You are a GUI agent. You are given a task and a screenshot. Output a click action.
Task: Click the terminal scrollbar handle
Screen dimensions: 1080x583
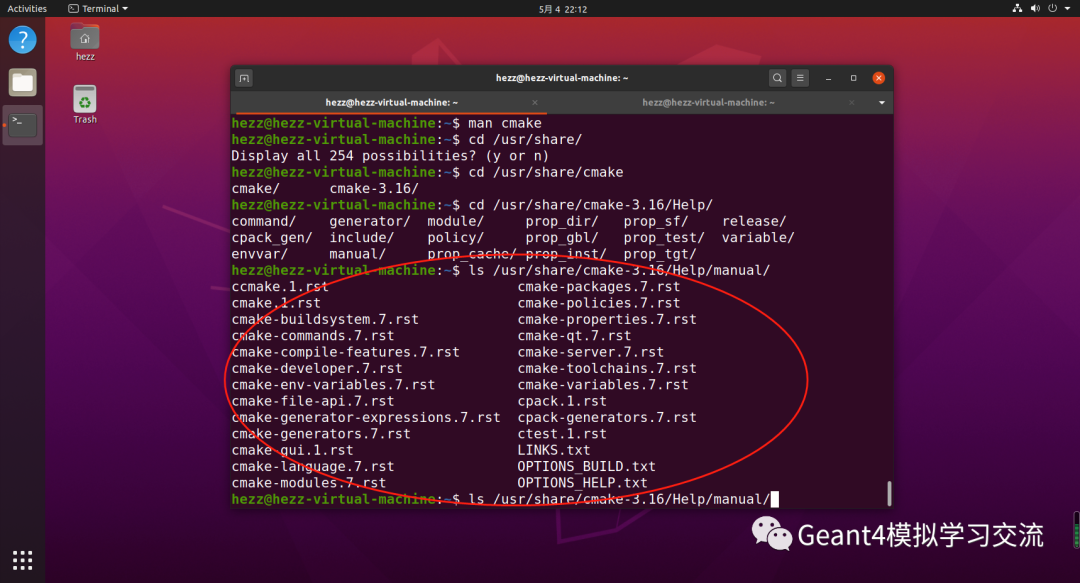(889, 493)
